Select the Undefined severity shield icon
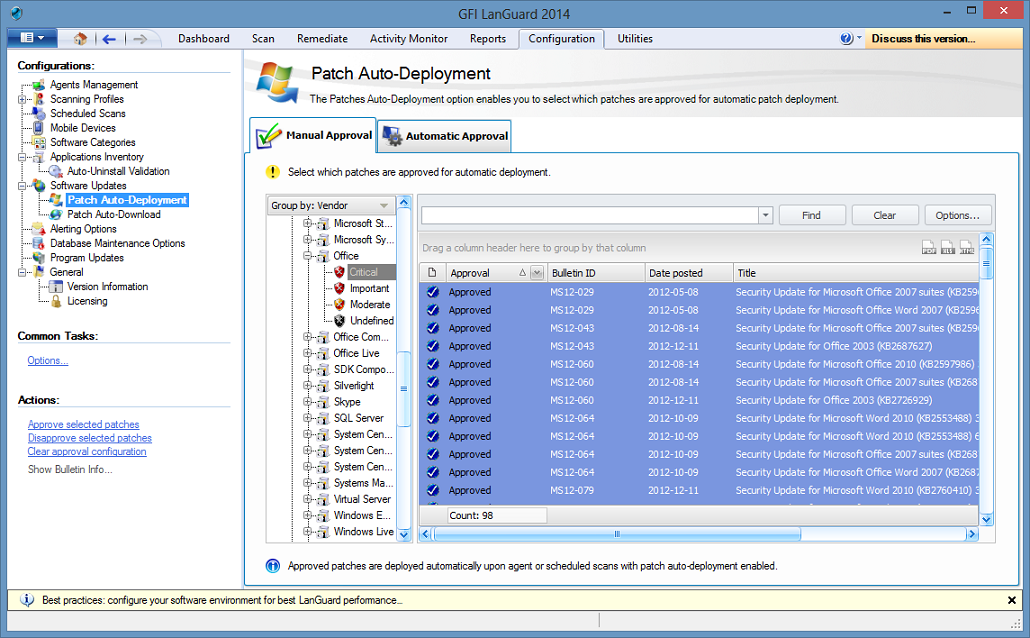The width and height of the screenshot is (1030, 638). coord(339,321)
